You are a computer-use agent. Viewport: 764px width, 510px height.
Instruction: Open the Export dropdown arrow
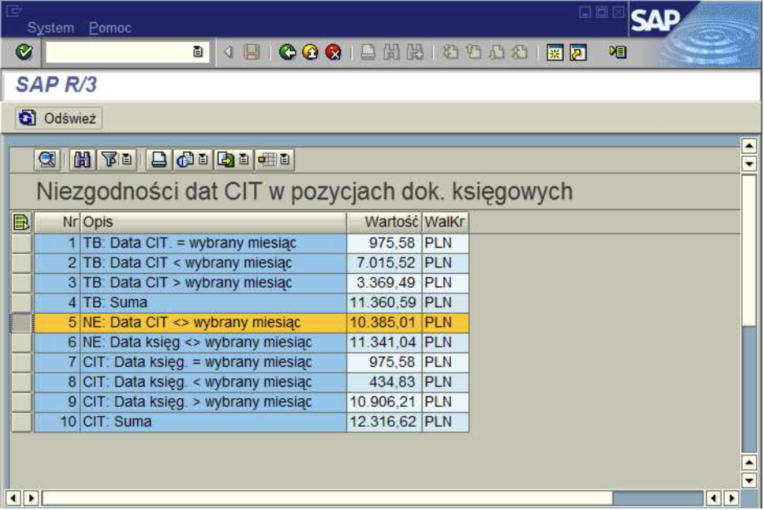(244, 160)
